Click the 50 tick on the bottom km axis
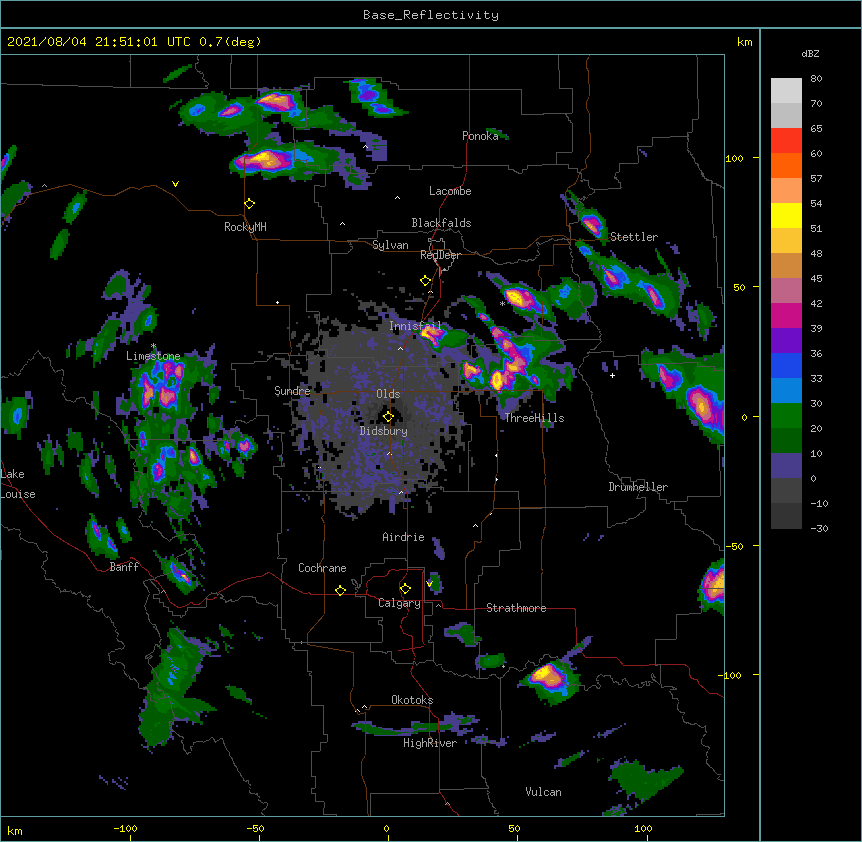Image resolution: width=862 pixels, height=842 pixels. (514, 828)
